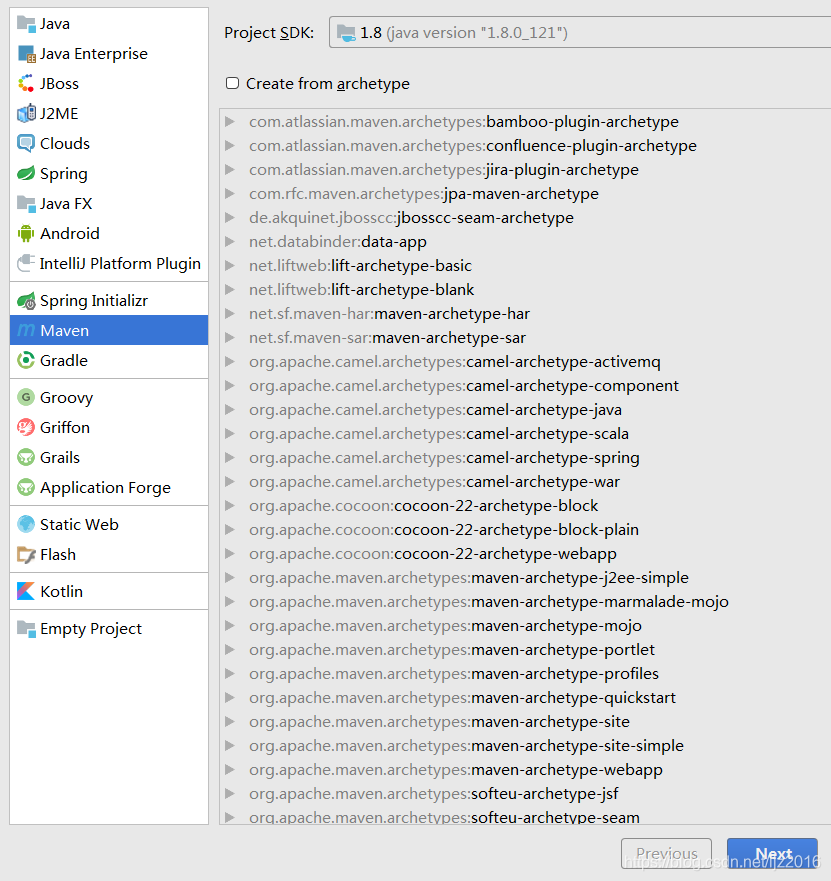Expand maven-archetype-quickstart arrow
831x881 pixels.
230,697
